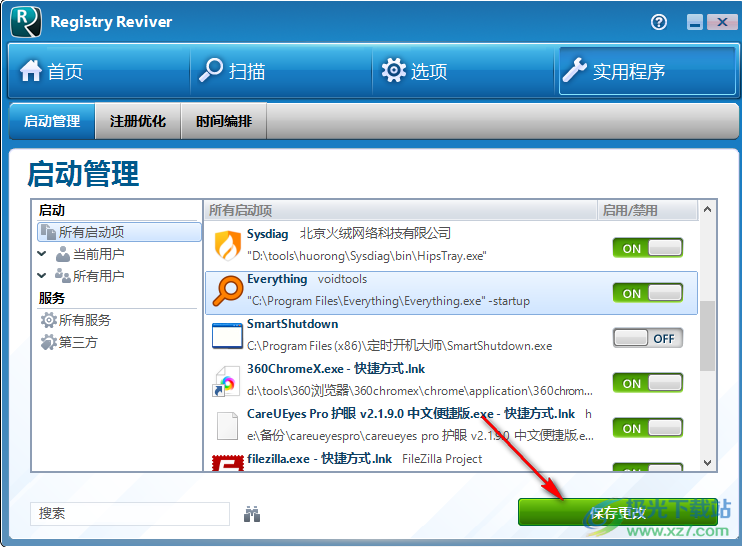Click the options gear icon

coord(394,71)
